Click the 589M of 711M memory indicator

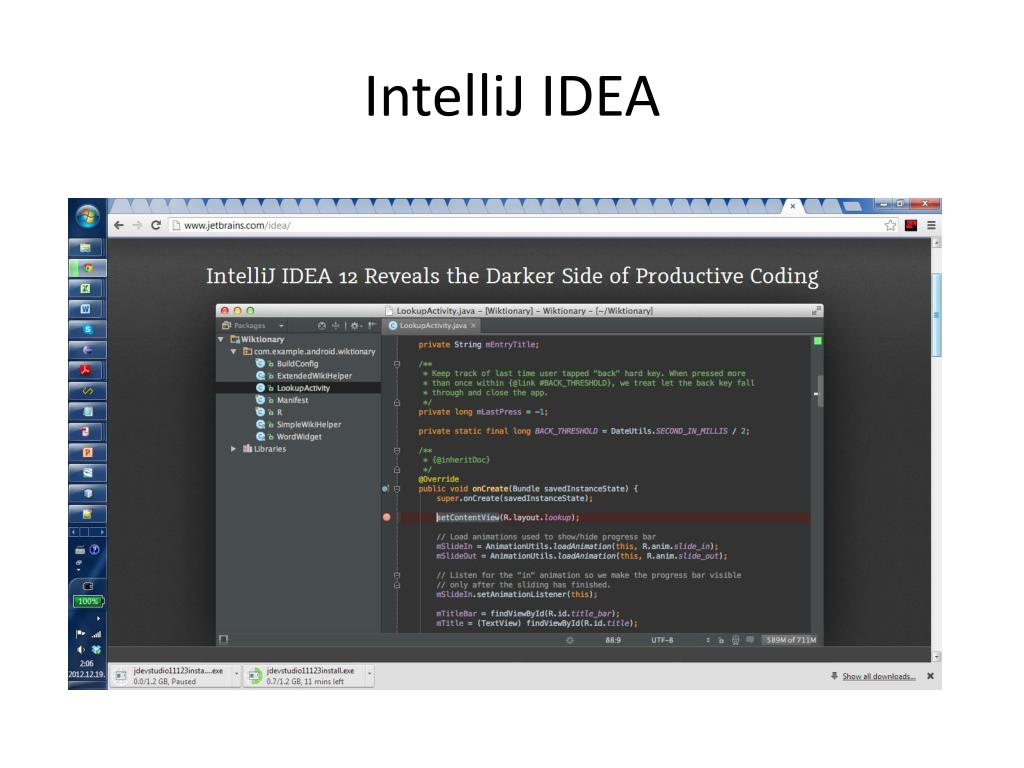tap(791, 640)
